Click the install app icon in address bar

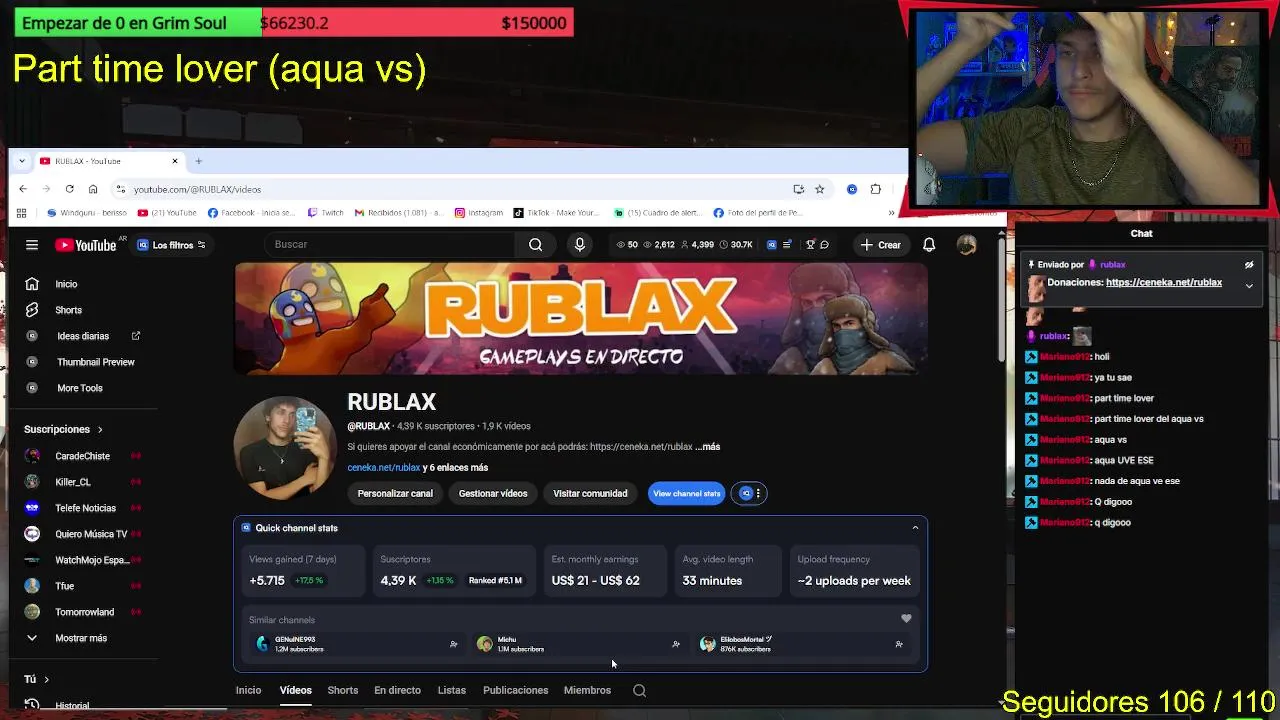pyautogui.click(x=798, y=189)
